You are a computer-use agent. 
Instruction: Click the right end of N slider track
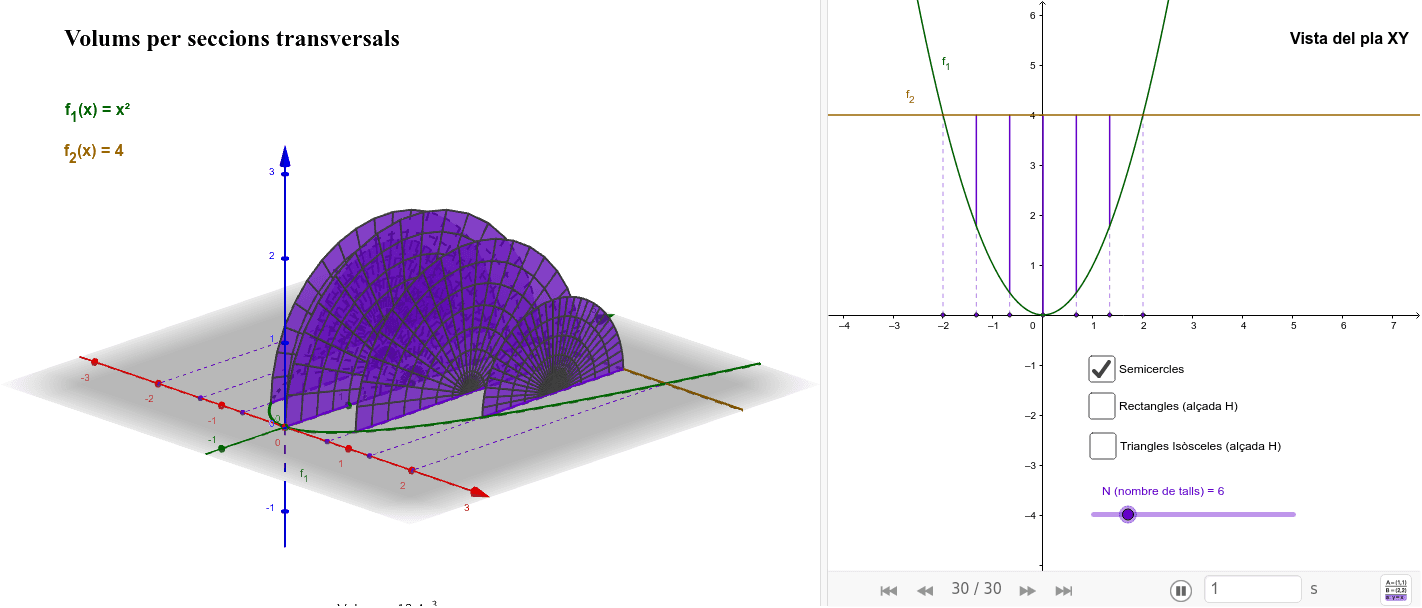pyautogui.click(x=1293, y=514)
